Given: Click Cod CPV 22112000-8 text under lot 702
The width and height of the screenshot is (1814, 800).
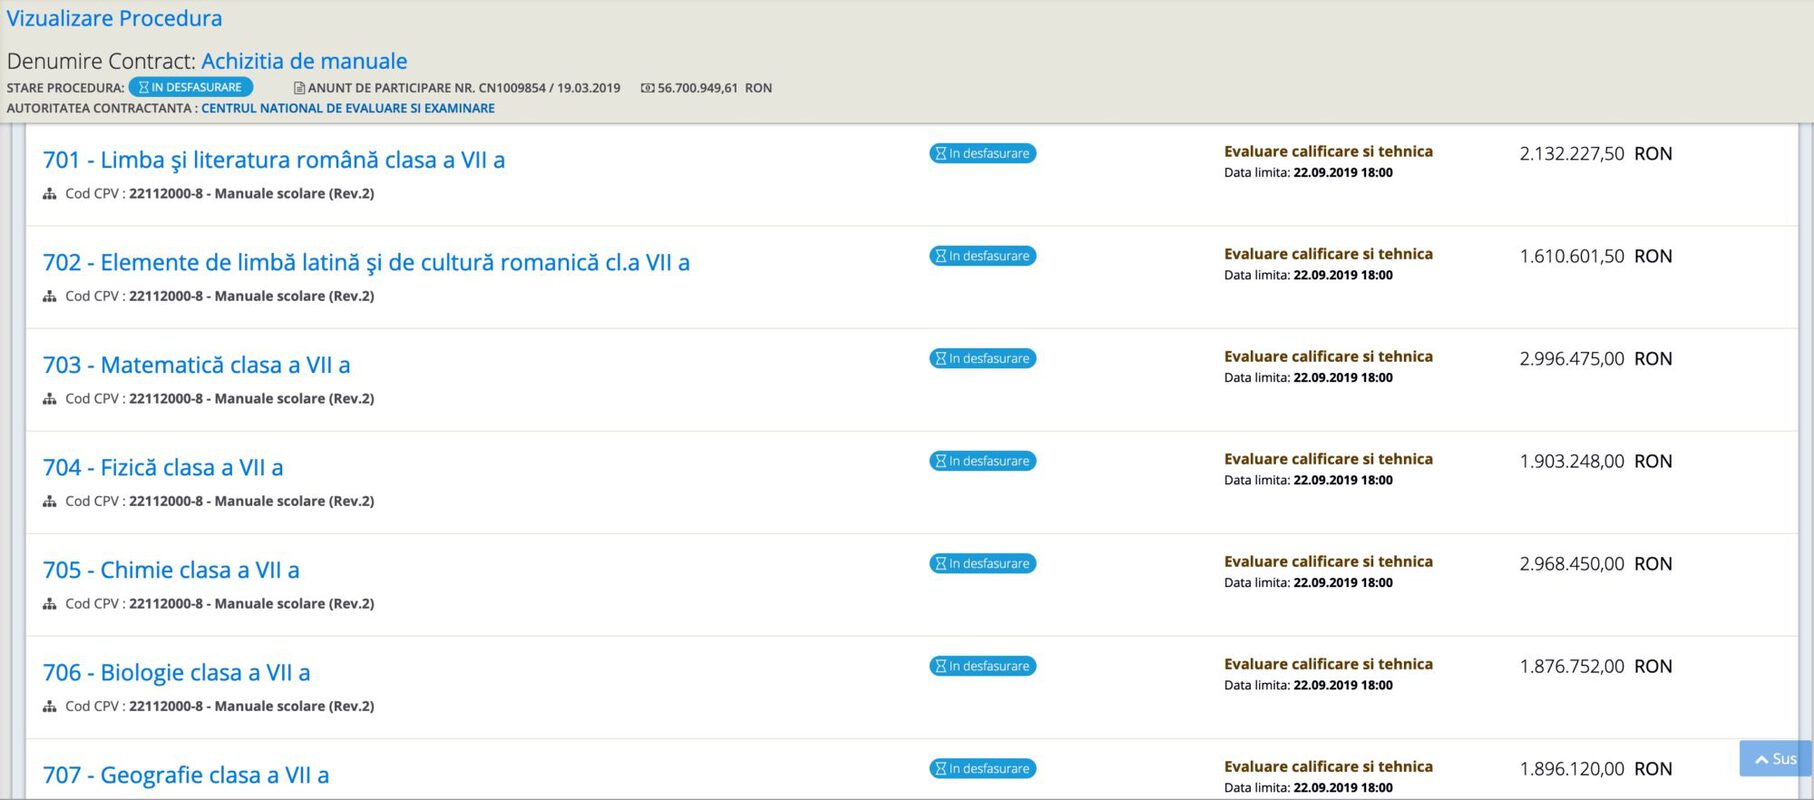Looking at the screenshot, I should point(220,296).
